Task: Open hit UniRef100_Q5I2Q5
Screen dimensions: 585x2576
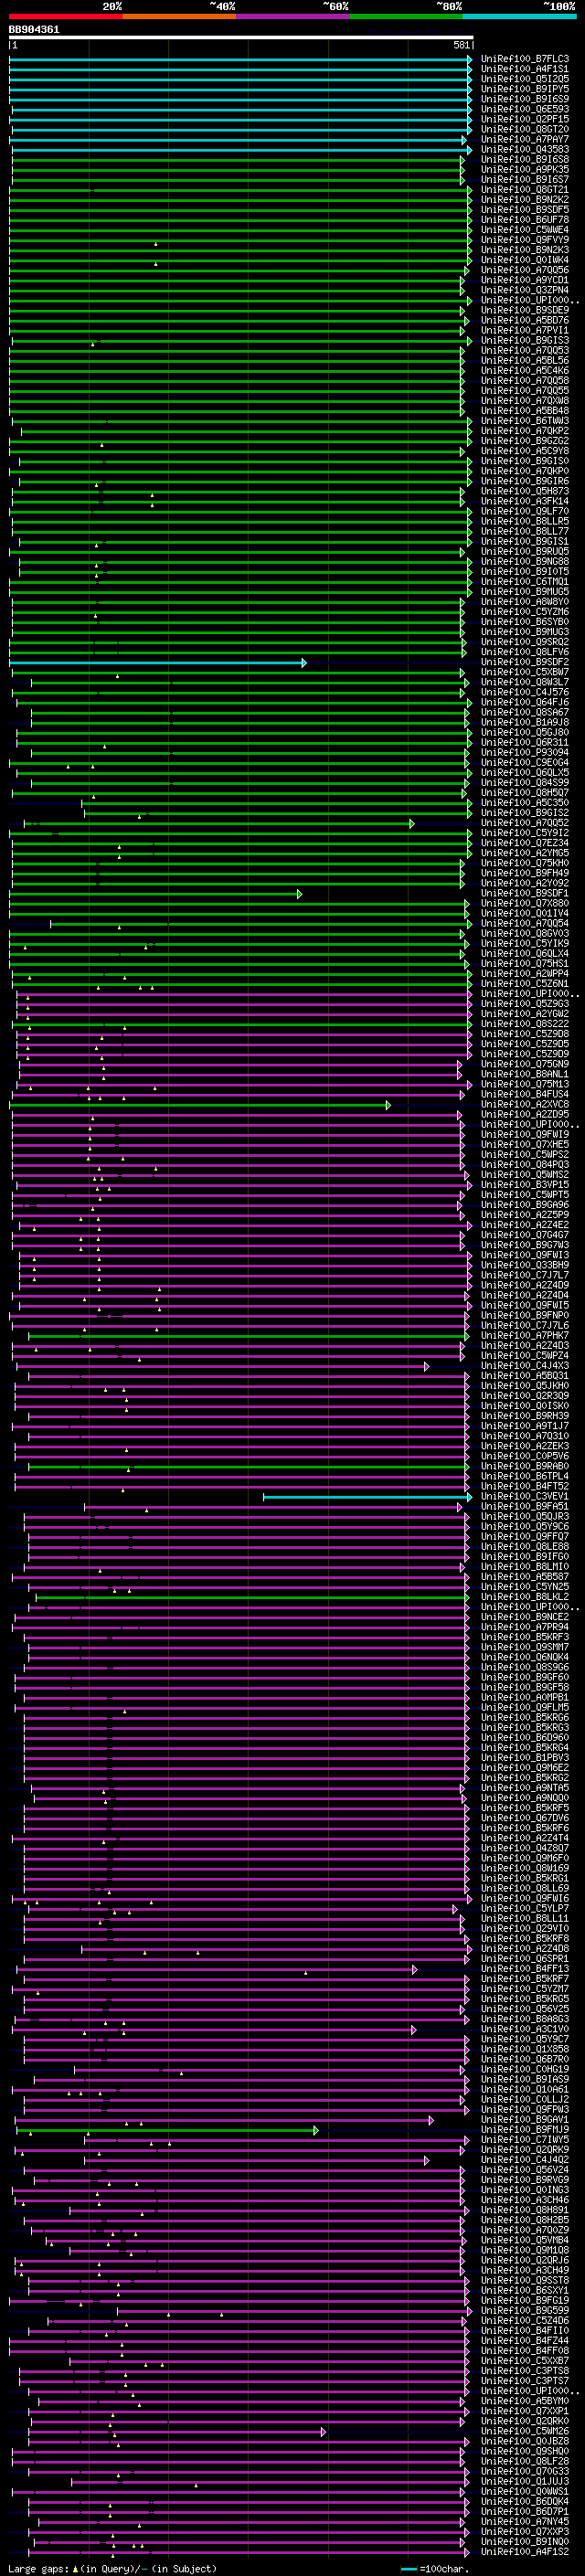Action: pos(525,79)
